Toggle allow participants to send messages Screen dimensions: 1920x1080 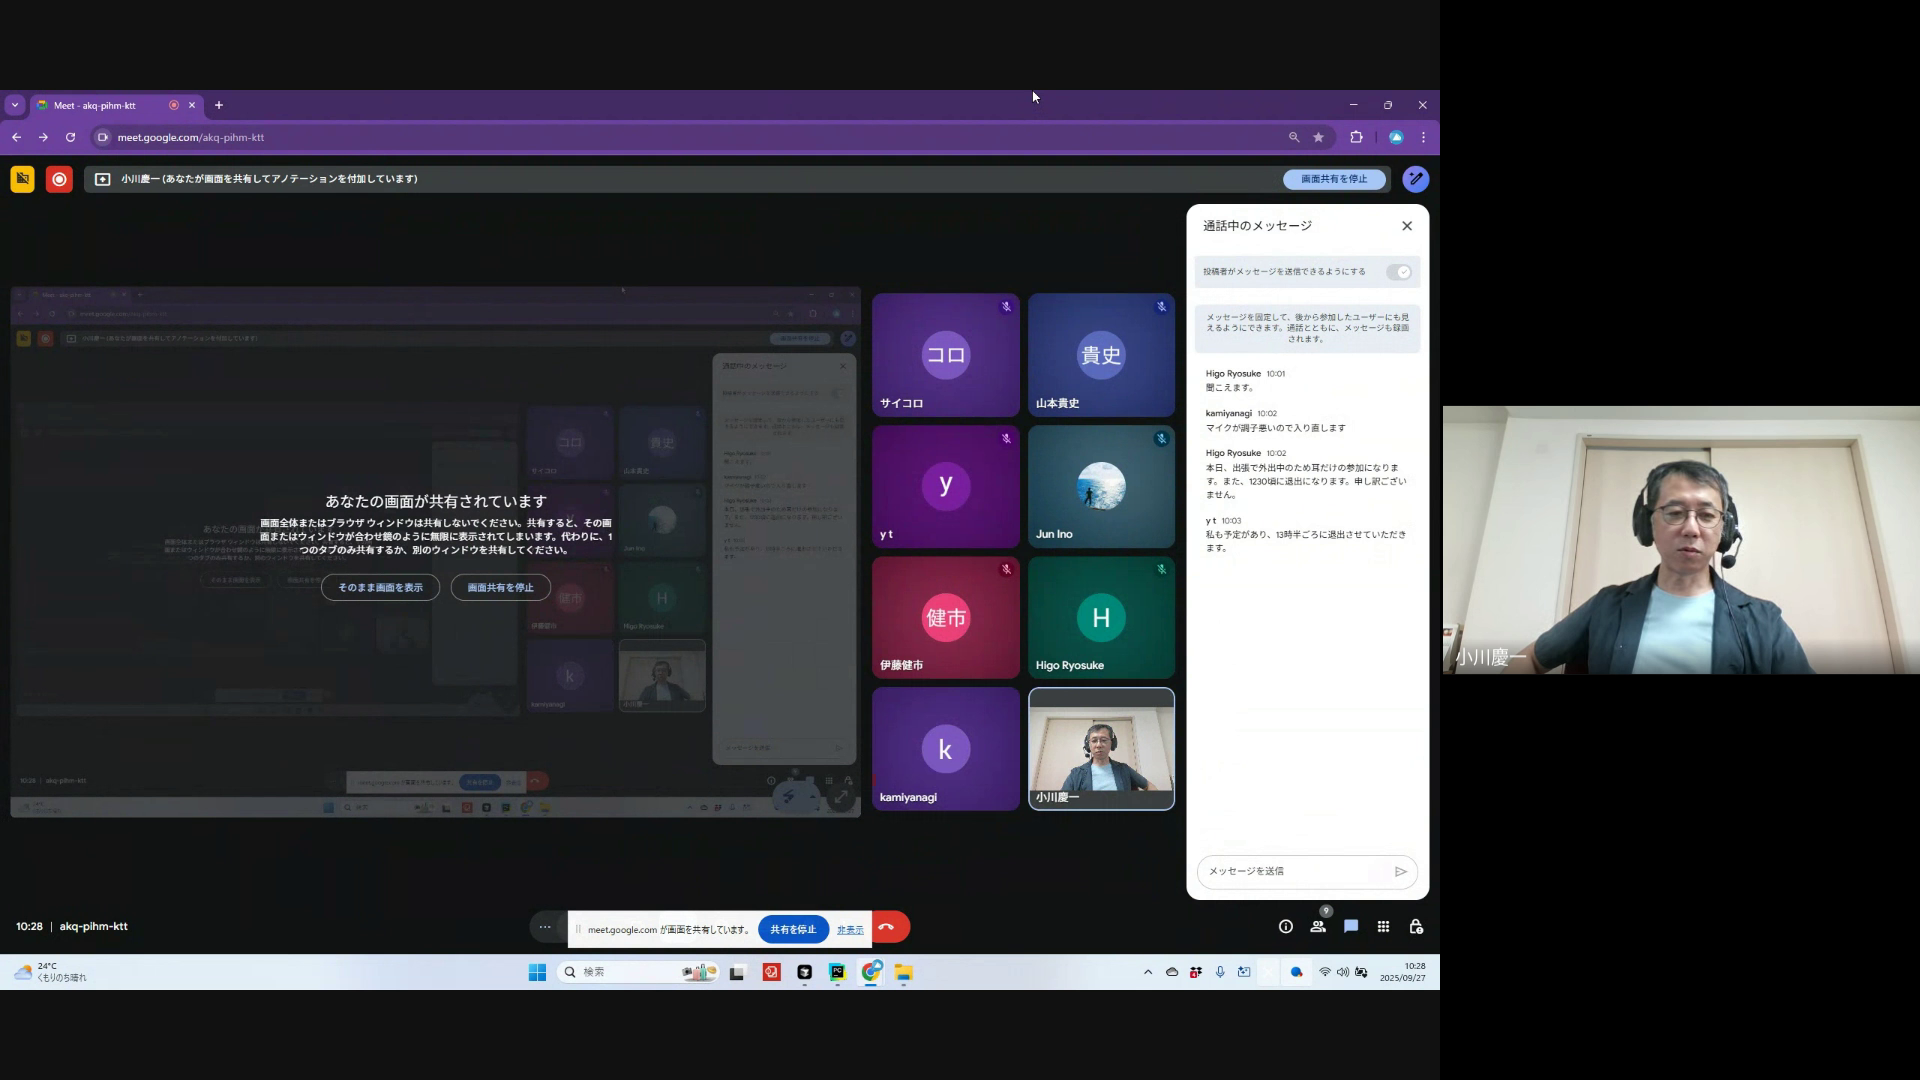tap(1398, 272)
